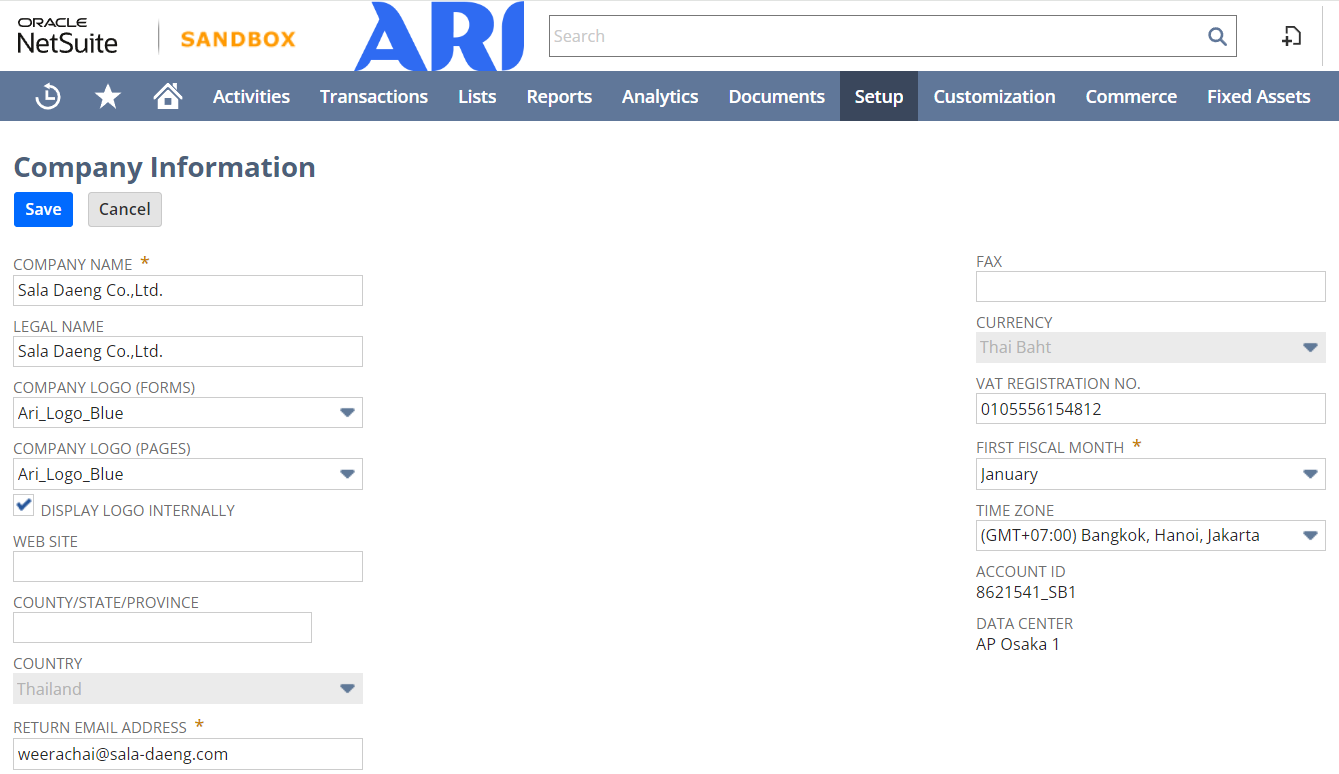The width and height of the screenshot is (1339, 774).
Task: Go to the Home house icon
Action: click(168, 96)
